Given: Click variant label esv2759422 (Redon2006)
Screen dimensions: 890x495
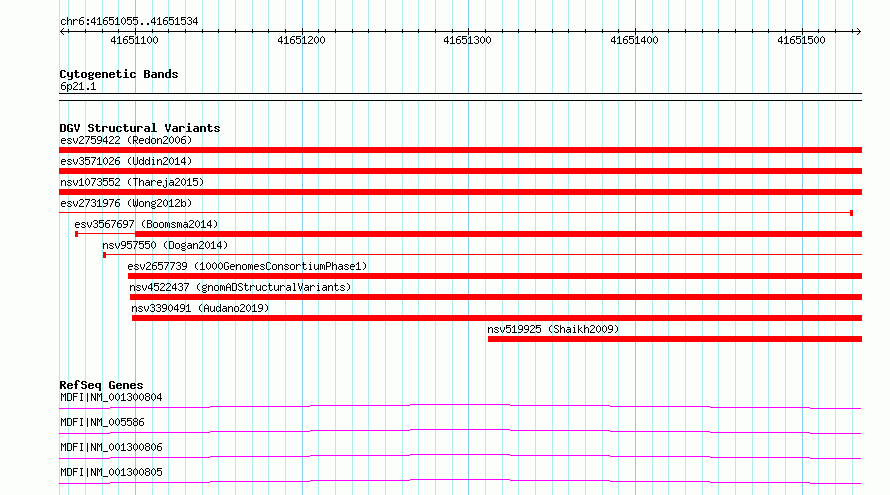Looking at the screenshot, I should [126, 140].
